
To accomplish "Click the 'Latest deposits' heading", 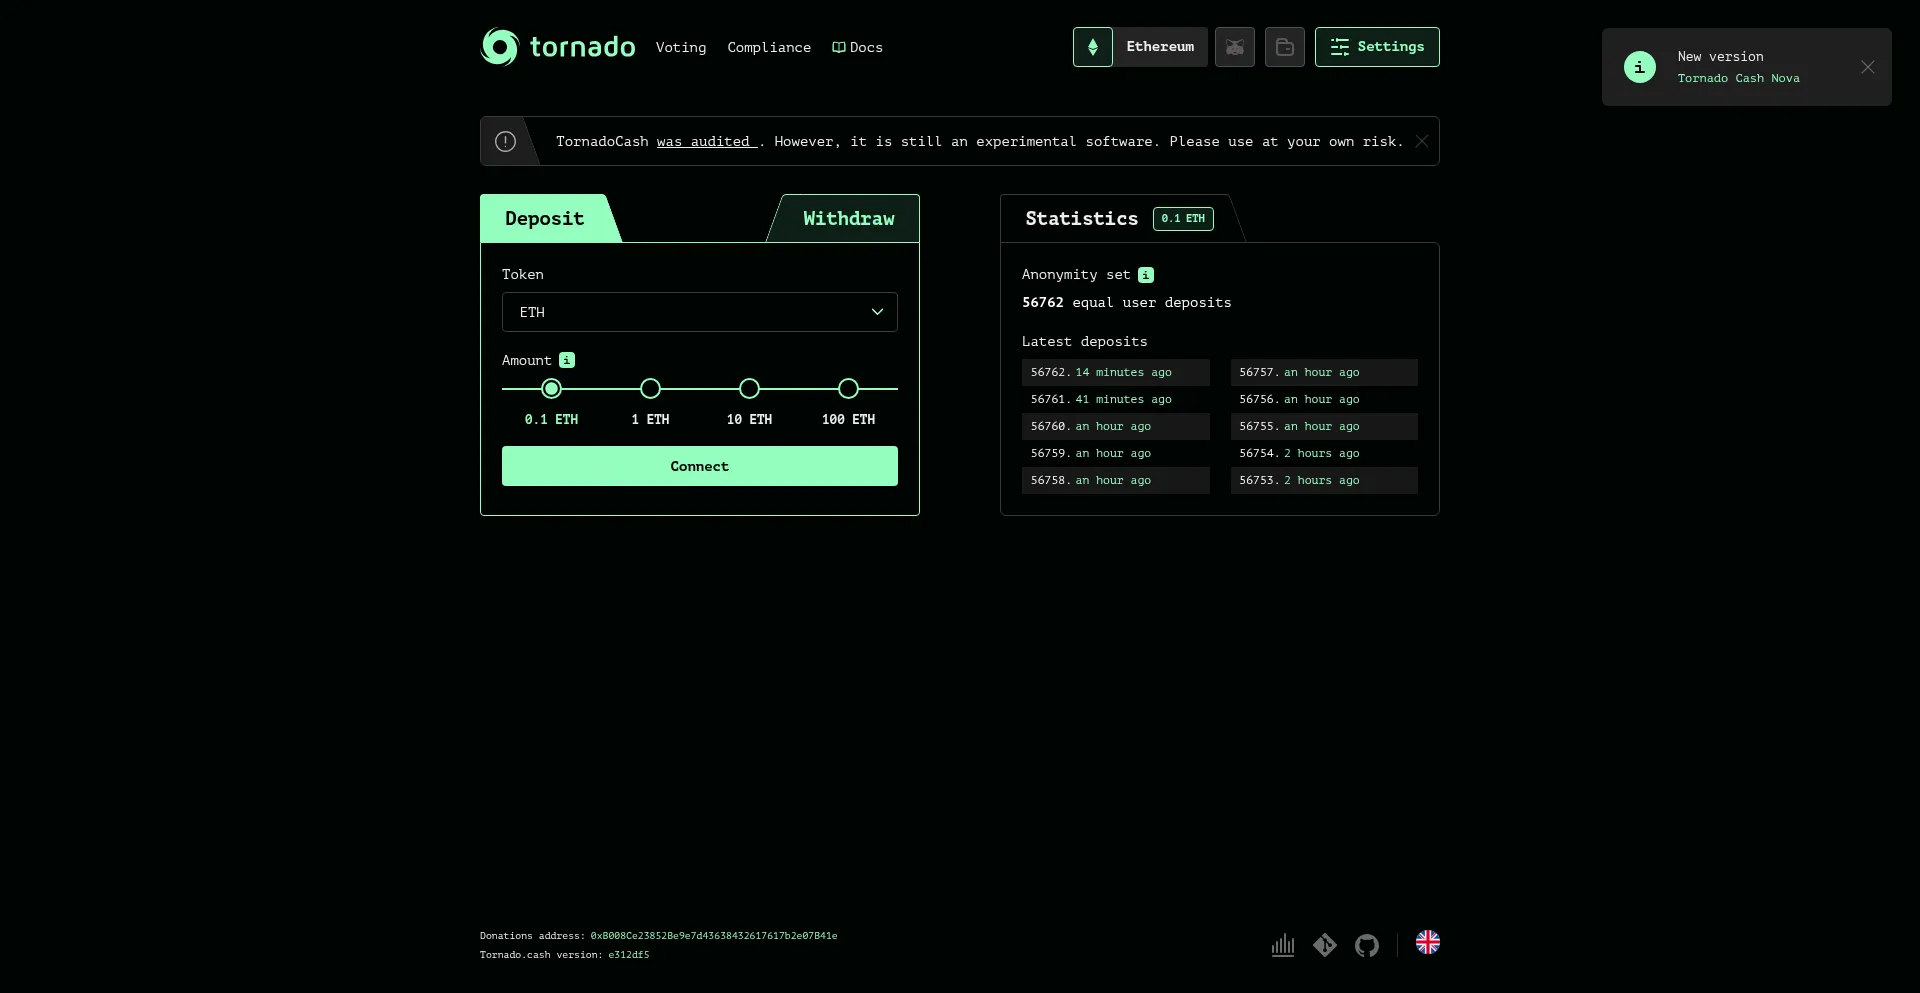I will point(1085,342).
